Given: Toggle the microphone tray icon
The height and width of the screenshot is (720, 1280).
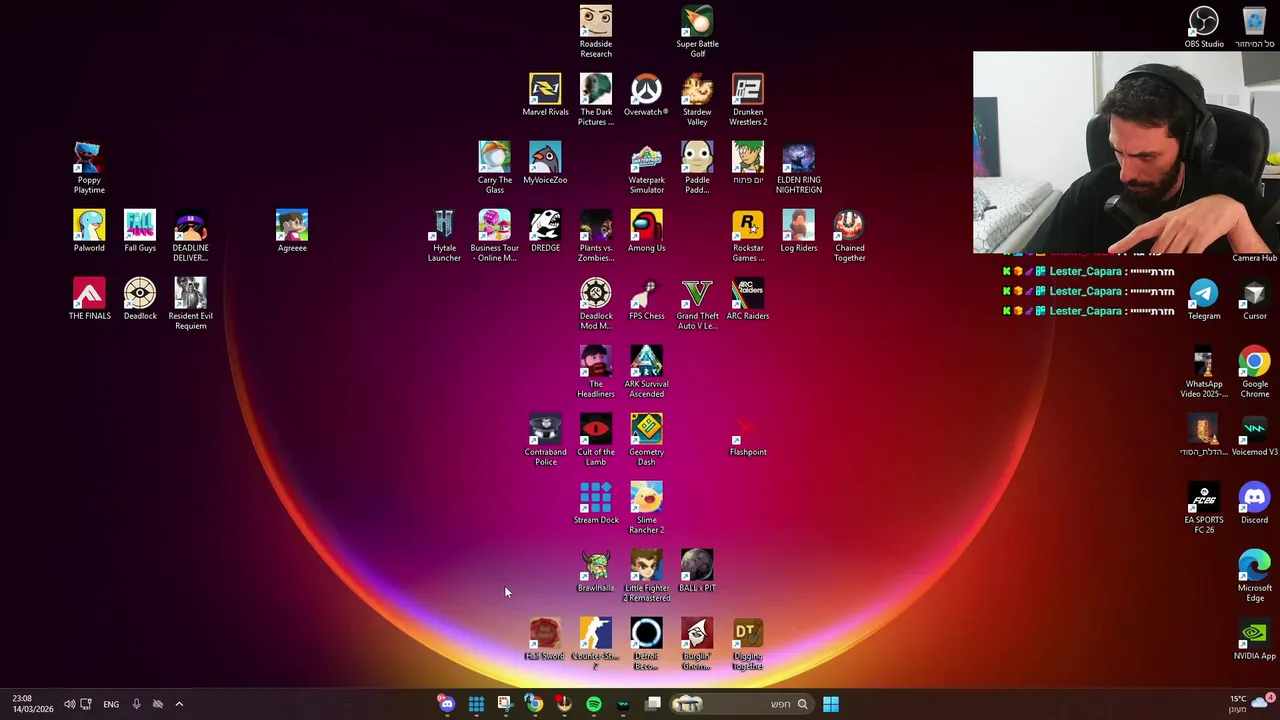Looking at the screenshot, I should pyautogui.click(x=136, y=704).
